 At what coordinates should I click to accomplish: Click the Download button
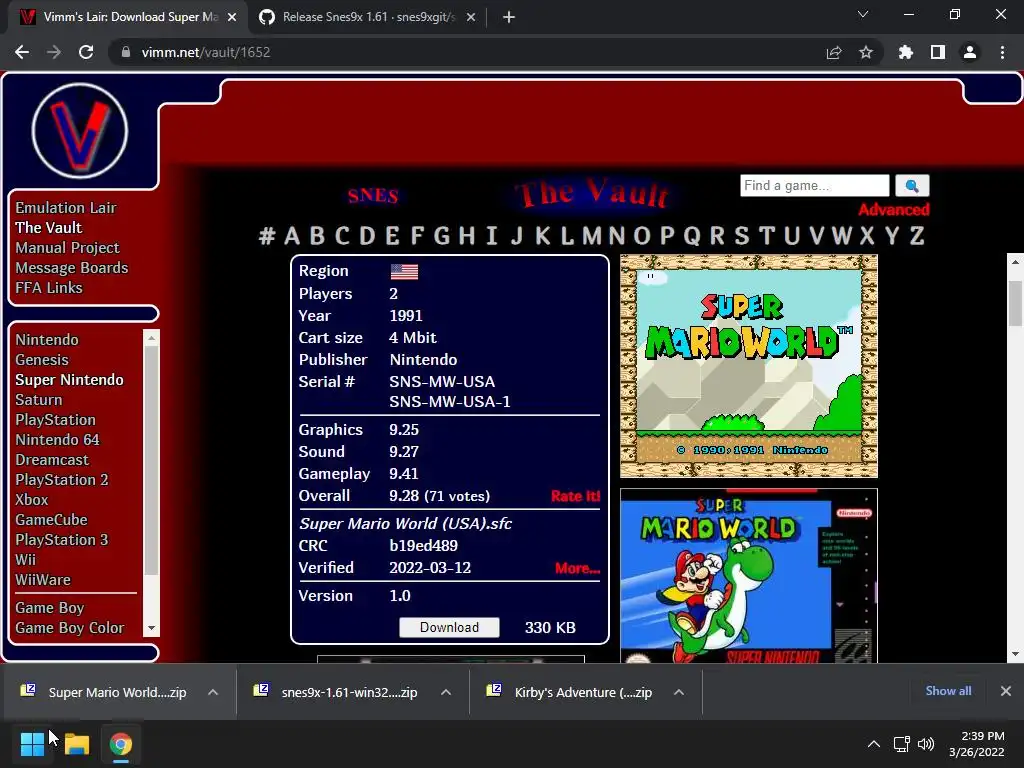(449, 628)
